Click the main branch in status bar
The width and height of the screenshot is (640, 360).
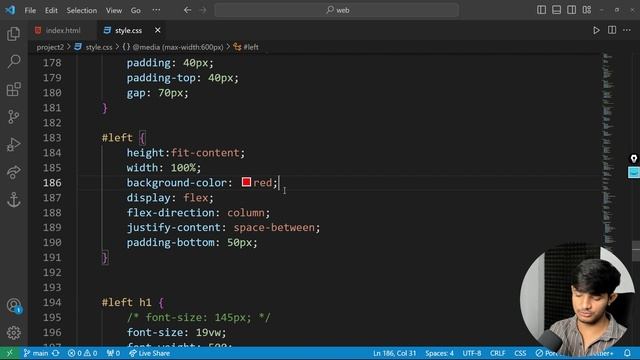(36, 353)
